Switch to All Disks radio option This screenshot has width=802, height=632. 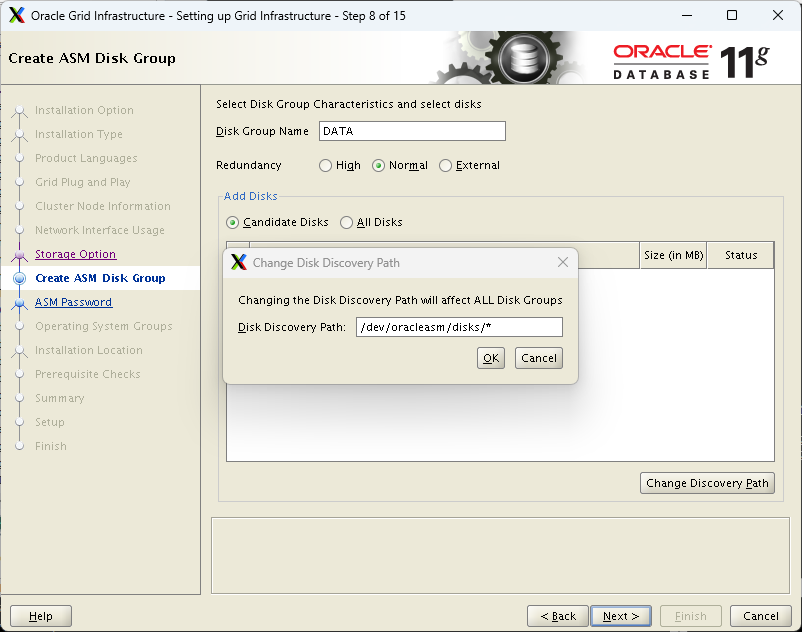pos(346,222)
